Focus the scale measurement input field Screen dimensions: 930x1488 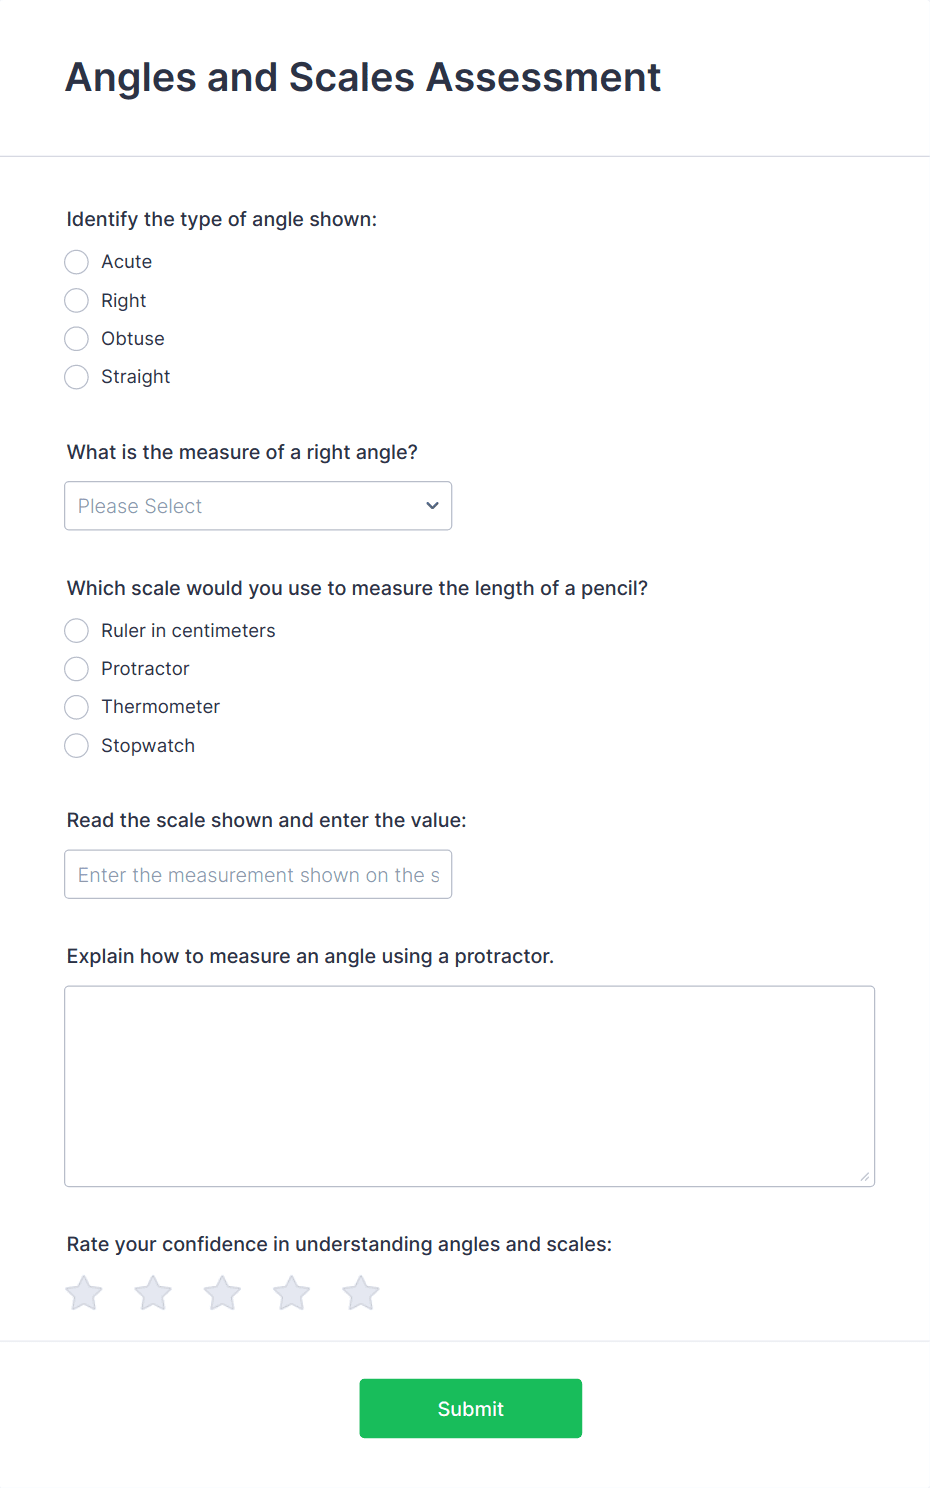click(x=258, y=874)
